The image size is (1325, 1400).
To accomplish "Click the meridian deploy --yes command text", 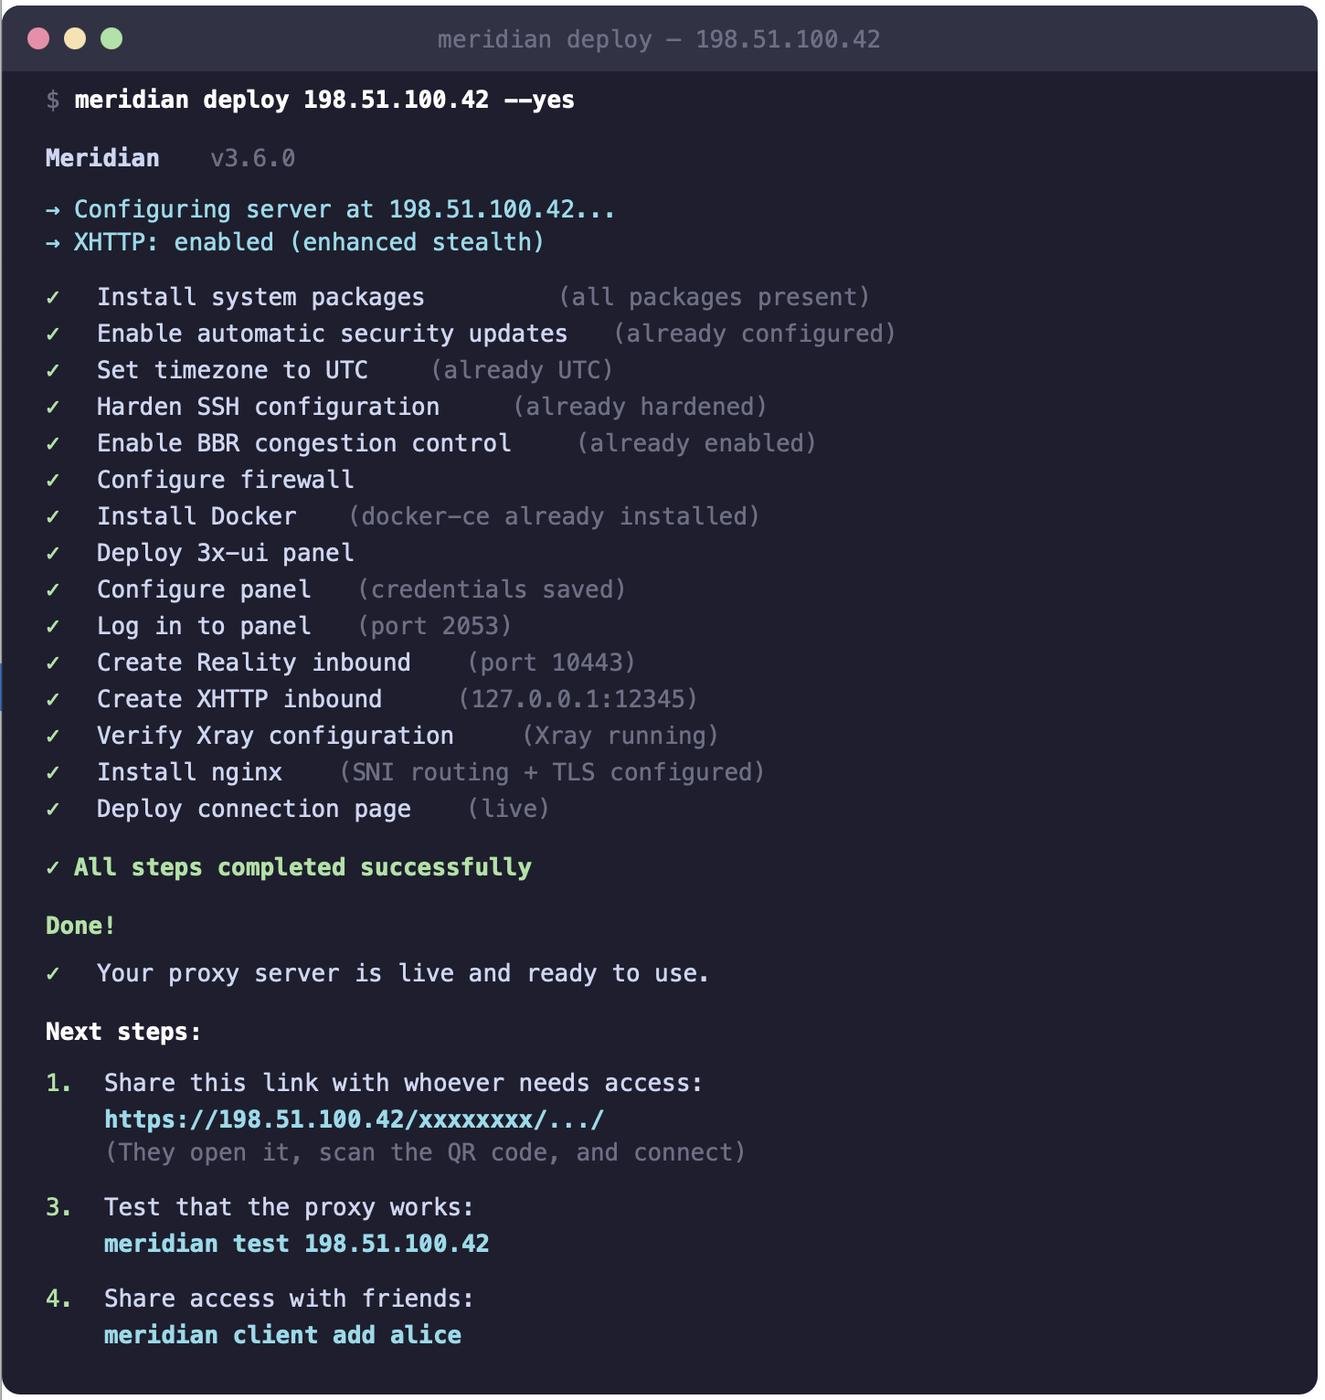I will (324, 100).
